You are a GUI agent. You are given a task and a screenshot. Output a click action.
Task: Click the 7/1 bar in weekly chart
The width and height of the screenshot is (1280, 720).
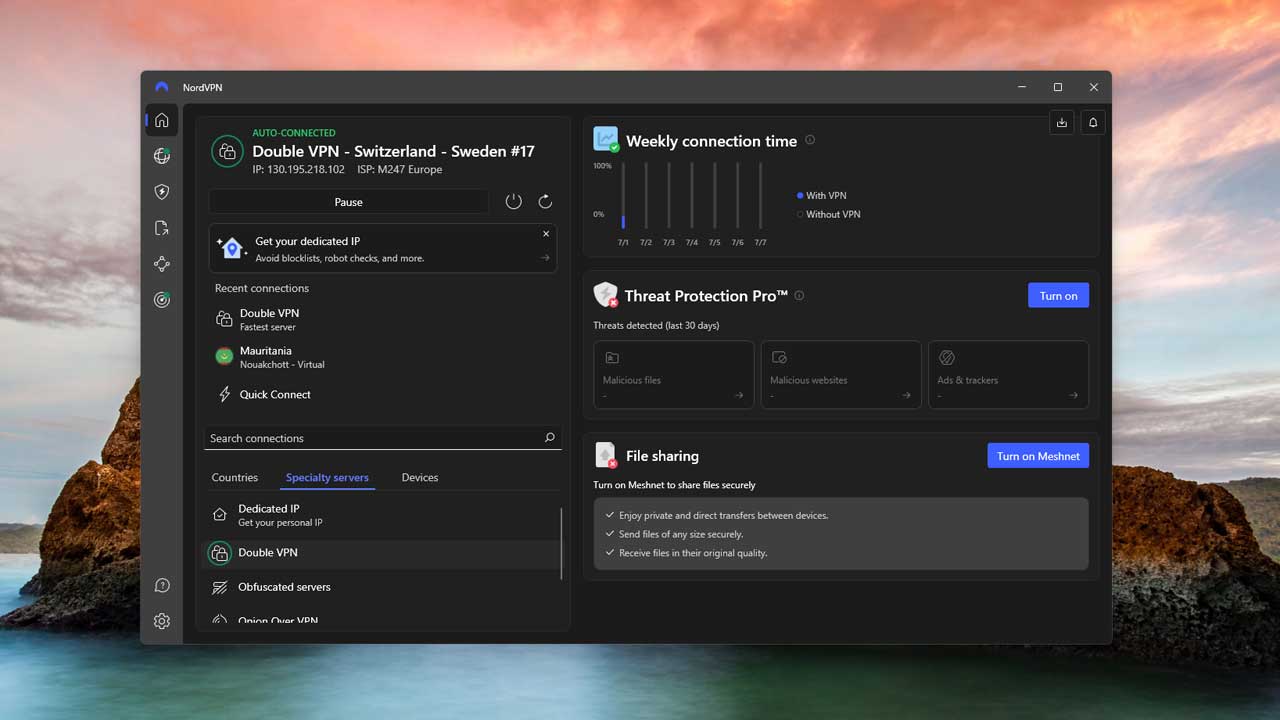point(623,195)
